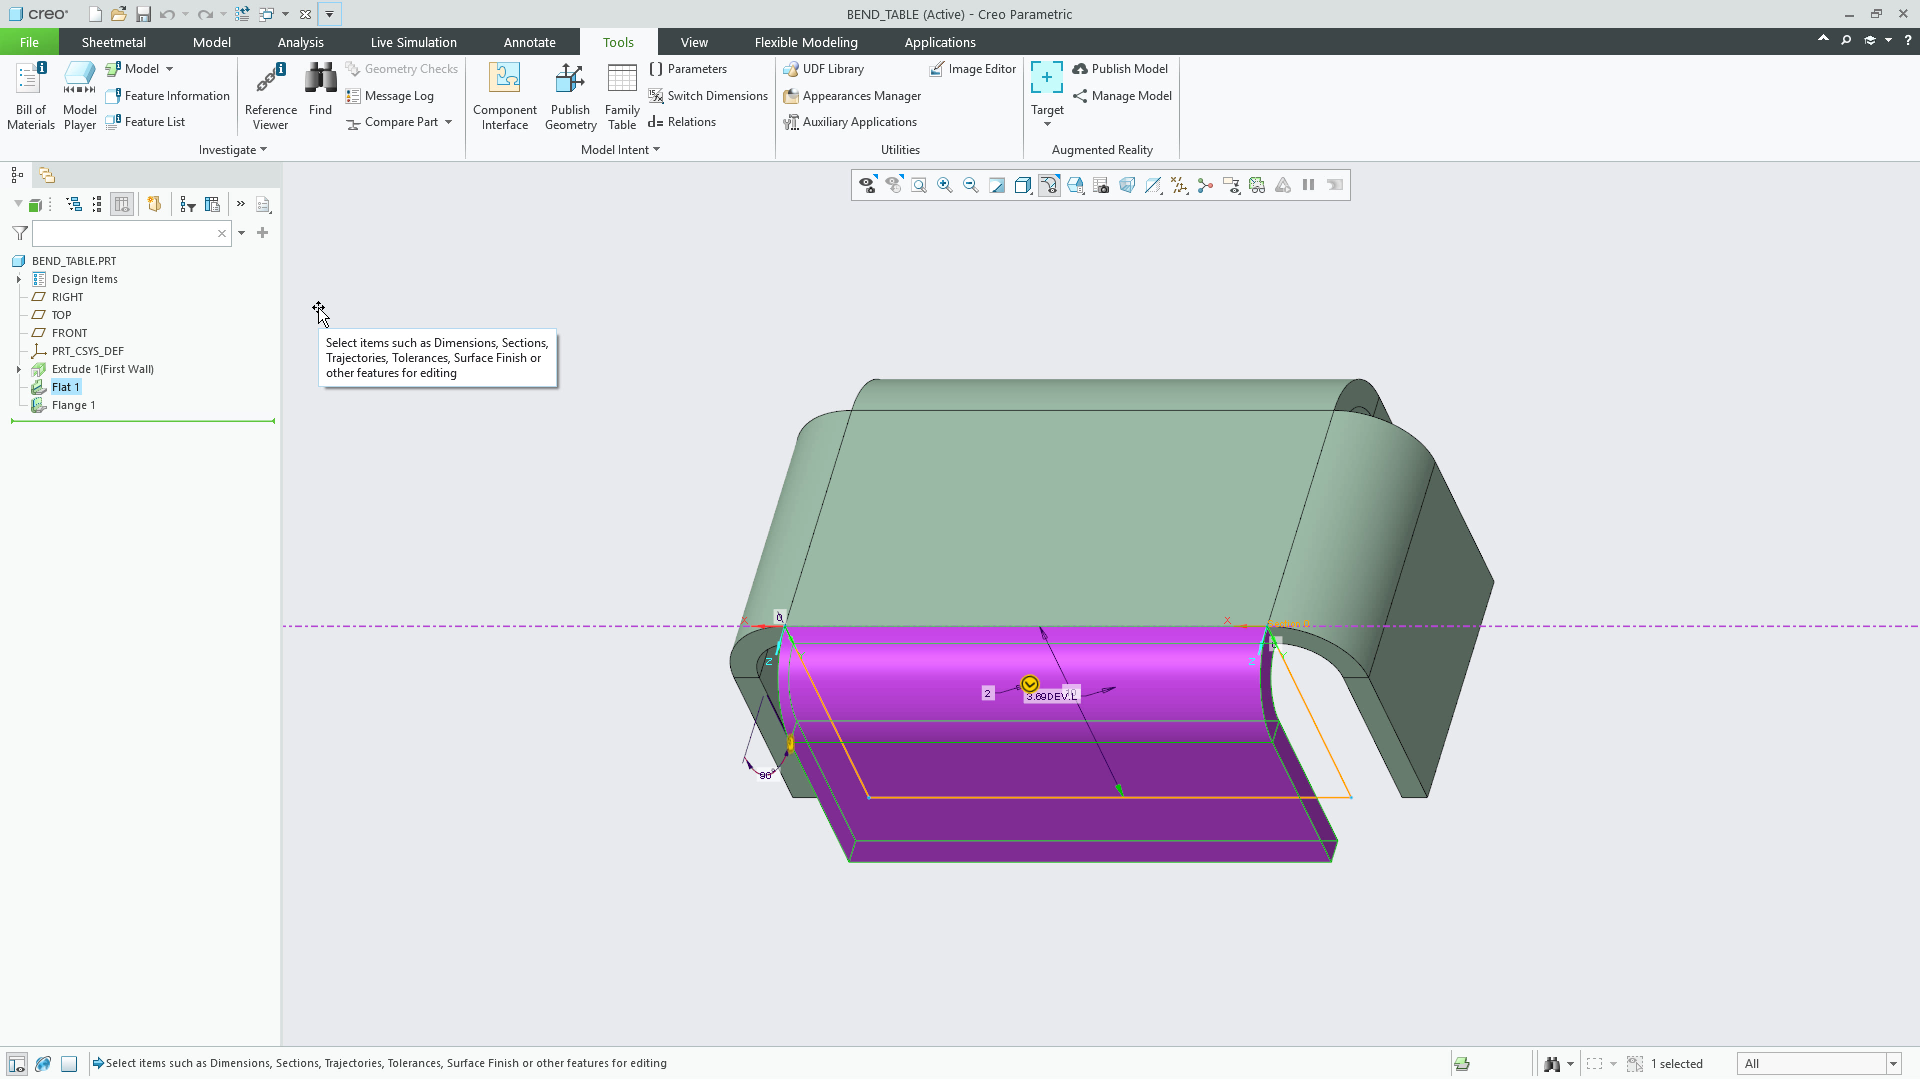Screen dimensions: 1920x1080
Task: Switch to the Analysis ribbon tab
Action: click(300, 42)
